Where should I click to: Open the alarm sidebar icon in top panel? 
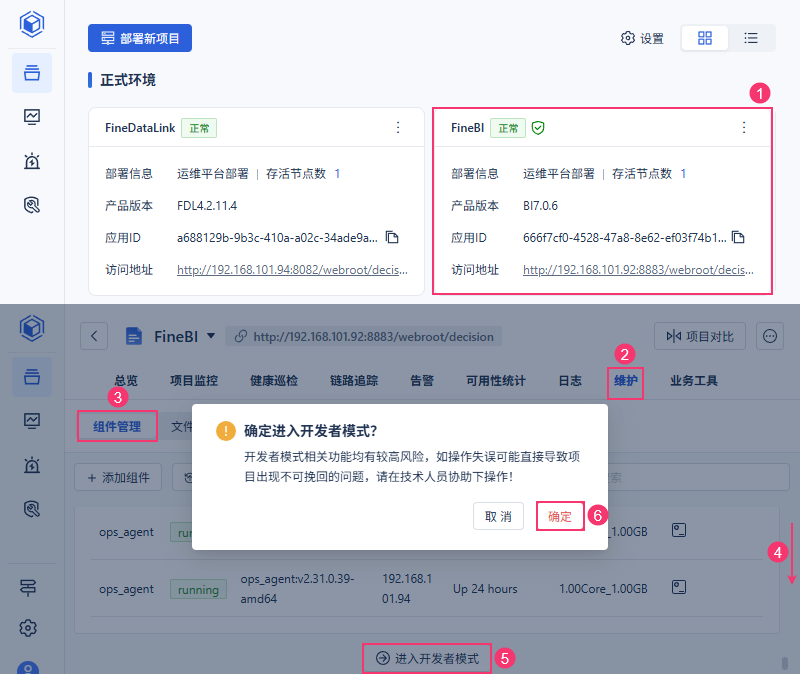tap(32, 161)
